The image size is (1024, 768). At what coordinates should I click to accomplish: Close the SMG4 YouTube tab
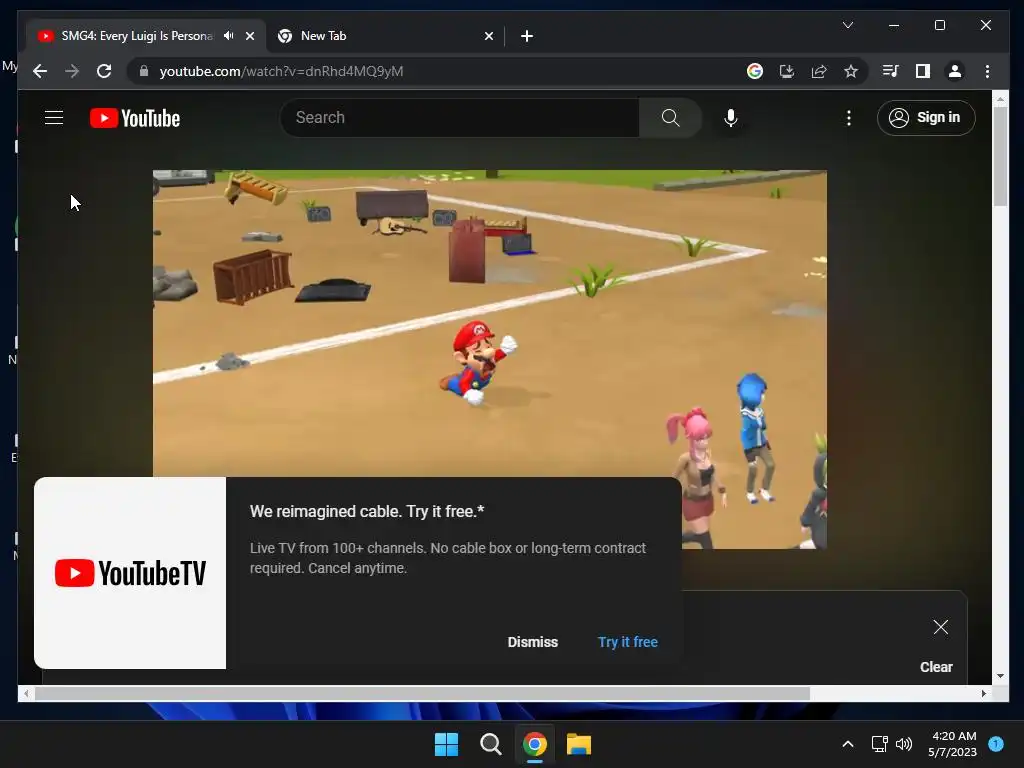coord(250,36)
